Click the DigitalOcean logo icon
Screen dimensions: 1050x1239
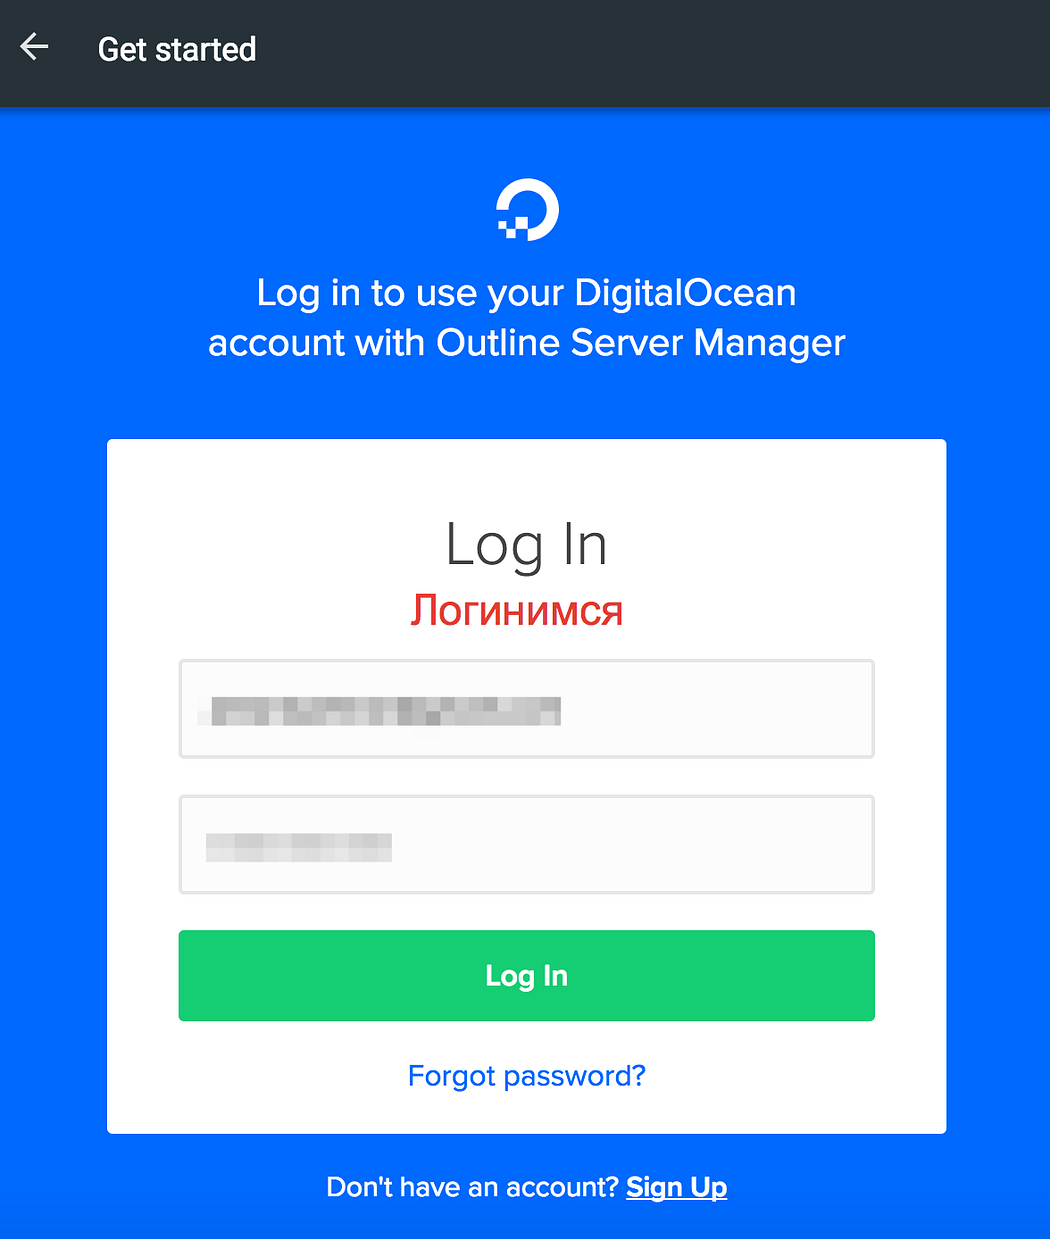coord(527,210)
